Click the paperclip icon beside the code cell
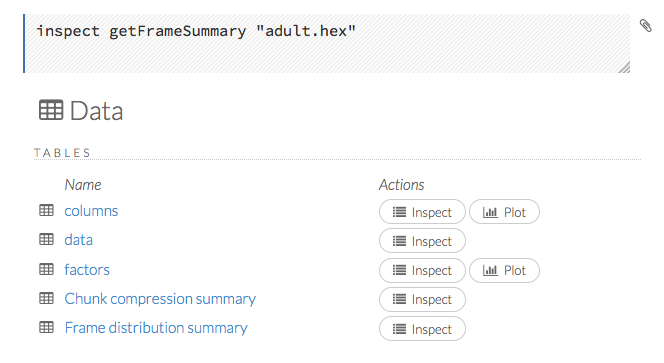The height and width of the screenshot is (363, 664). [645, 26]
